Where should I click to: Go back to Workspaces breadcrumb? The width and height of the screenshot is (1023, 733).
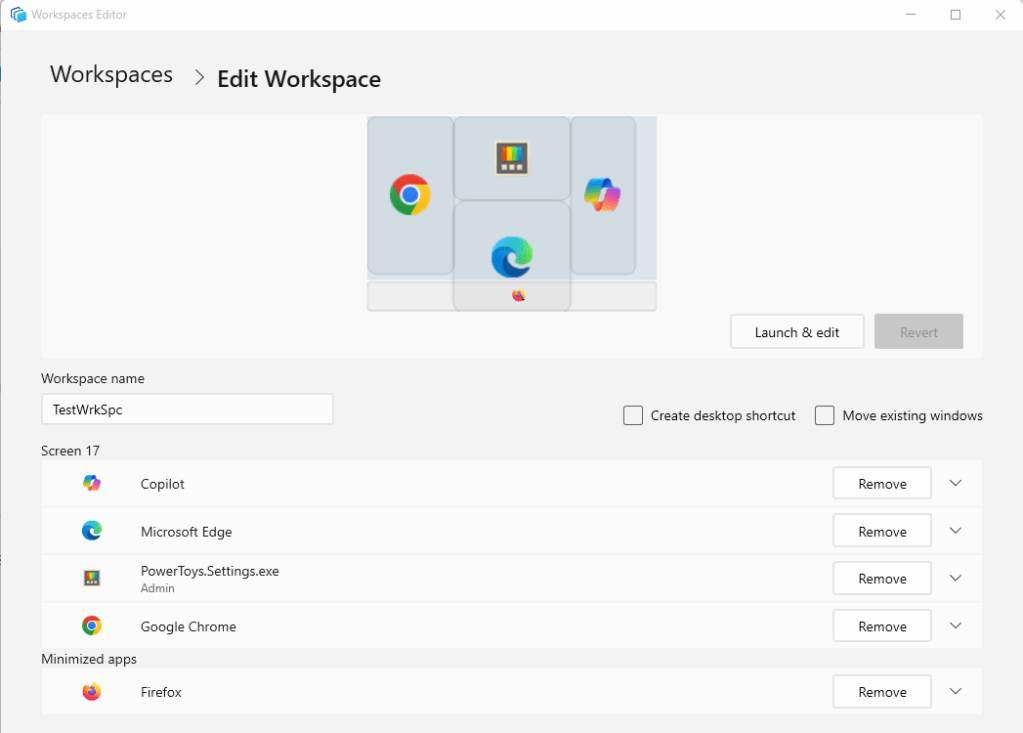tap(112, 74)
